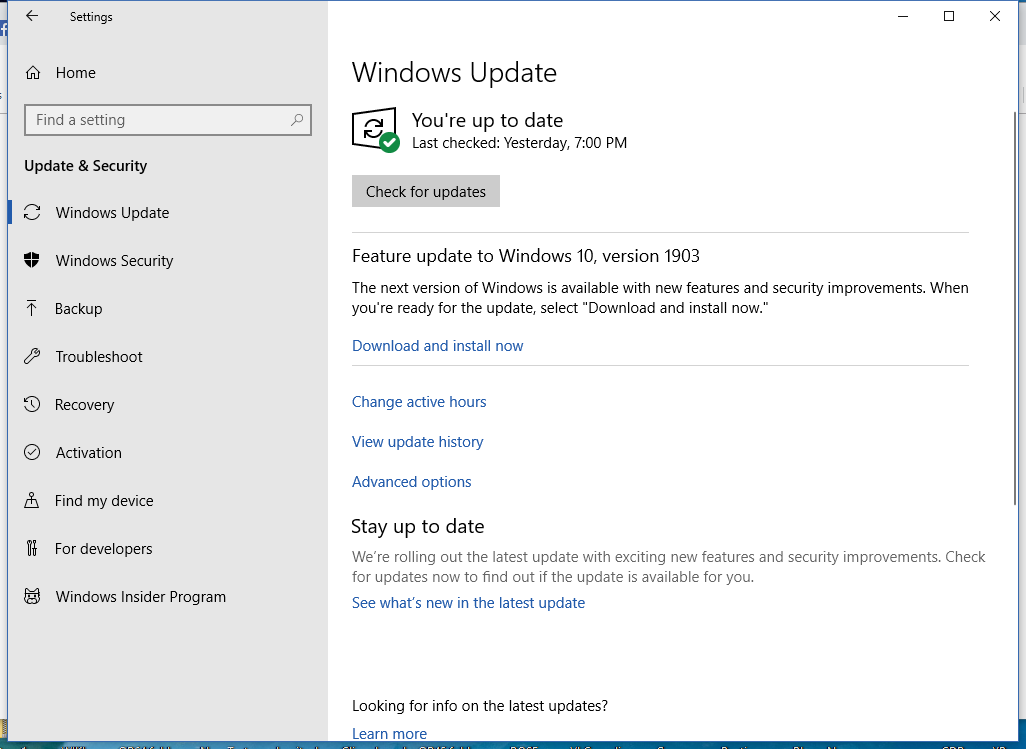Viewport: 1026px width, 749px height.
Task: Click the Windows Security shield icon
Action: click(x=32, y=260)
